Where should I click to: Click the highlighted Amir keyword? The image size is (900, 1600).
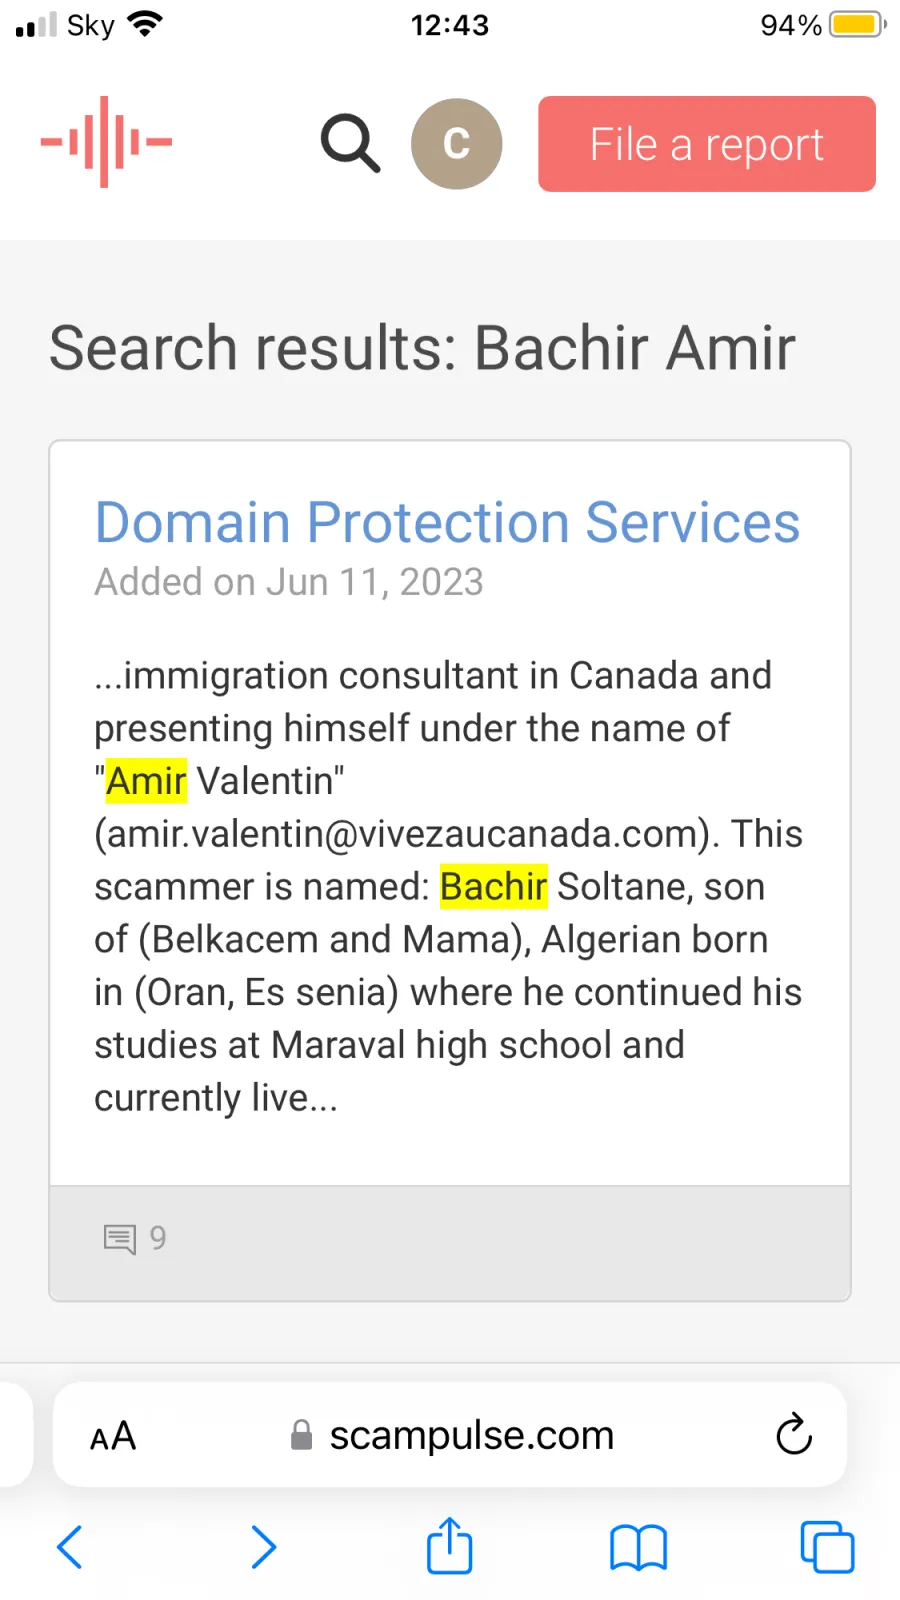(146, 781)
